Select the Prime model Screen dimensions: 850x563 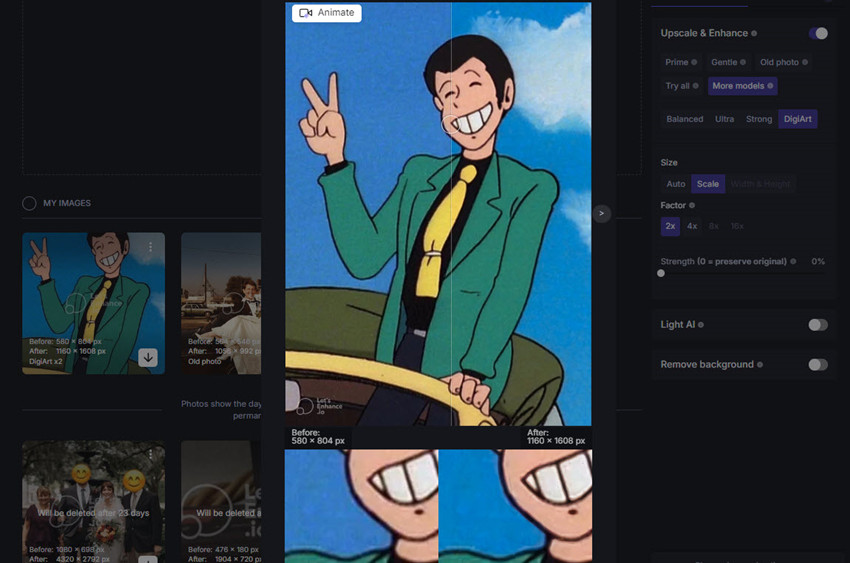(x=681, y=62)
